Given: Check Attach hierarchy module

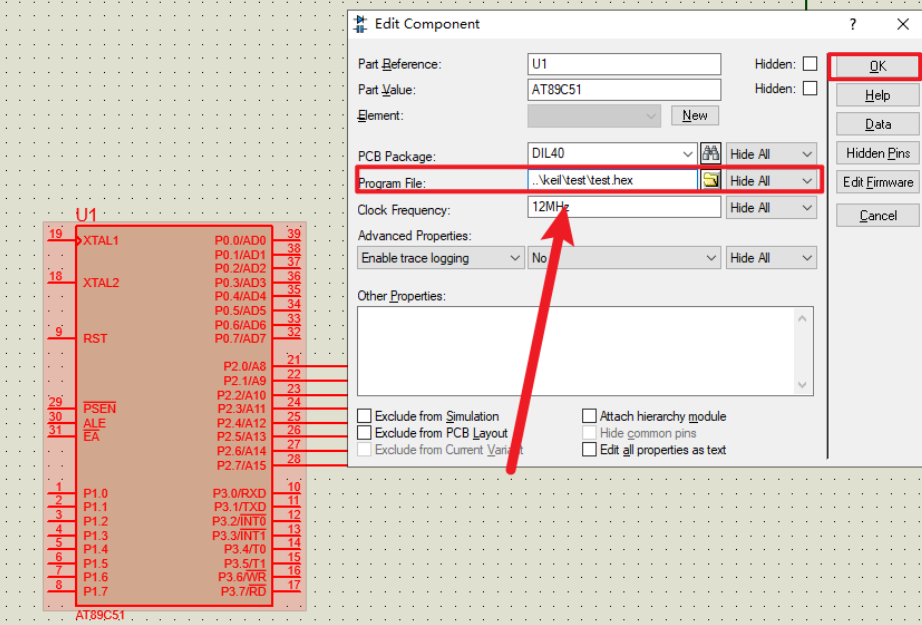Looking at the screenshot, I should coord(589,416).
